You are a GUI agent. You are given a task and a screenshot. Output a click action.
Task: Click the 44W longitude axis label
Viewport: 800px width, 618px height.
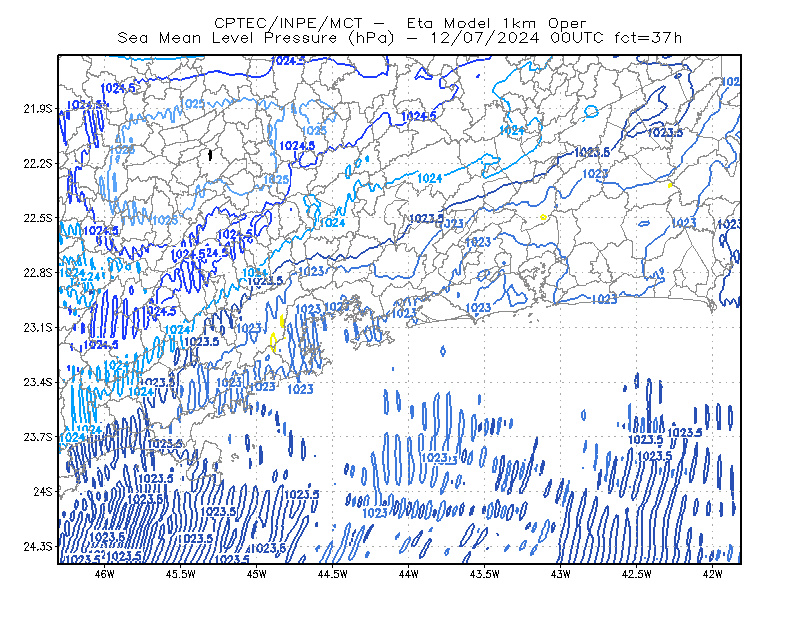[x=409, y=574]
